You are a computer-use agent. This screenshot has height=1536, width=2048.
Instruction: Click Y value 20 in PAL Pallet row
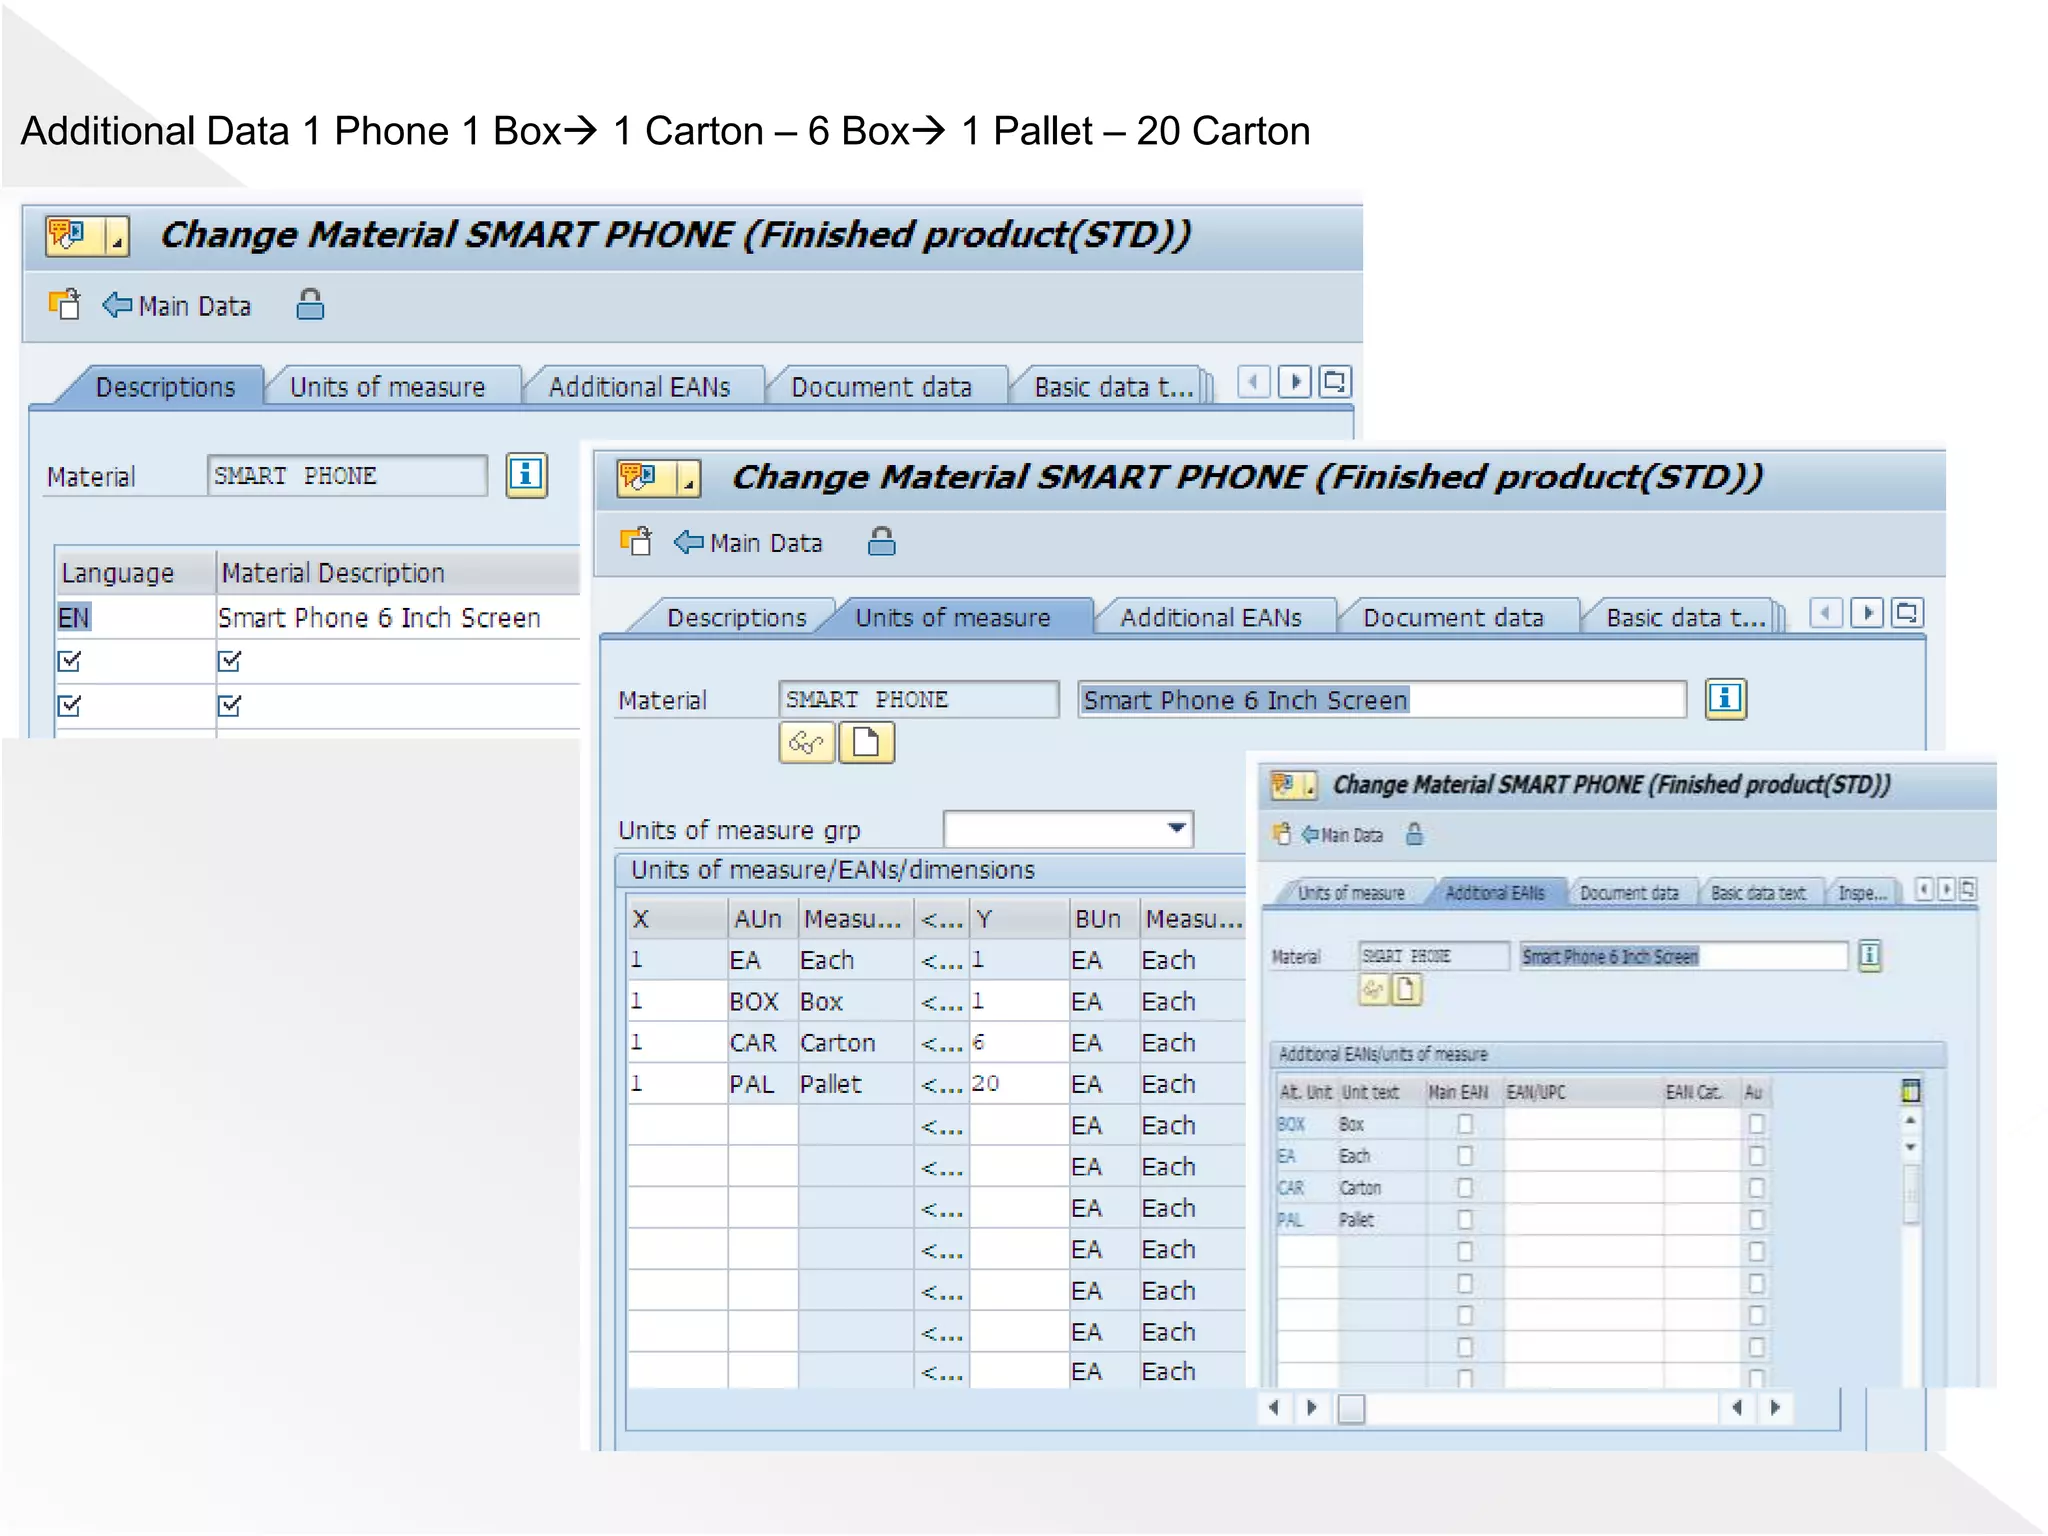1019,1083
